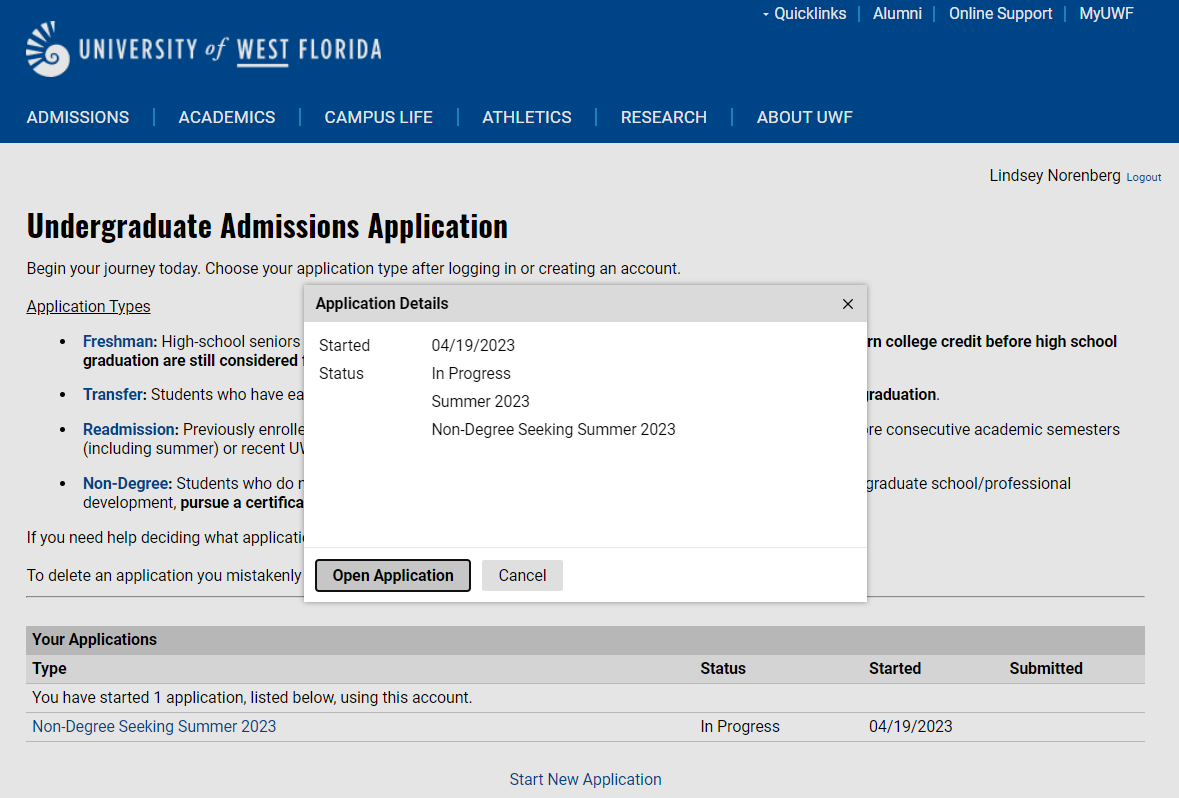
Task: Click Start New Application link
Action: click(x=586, y=779)
